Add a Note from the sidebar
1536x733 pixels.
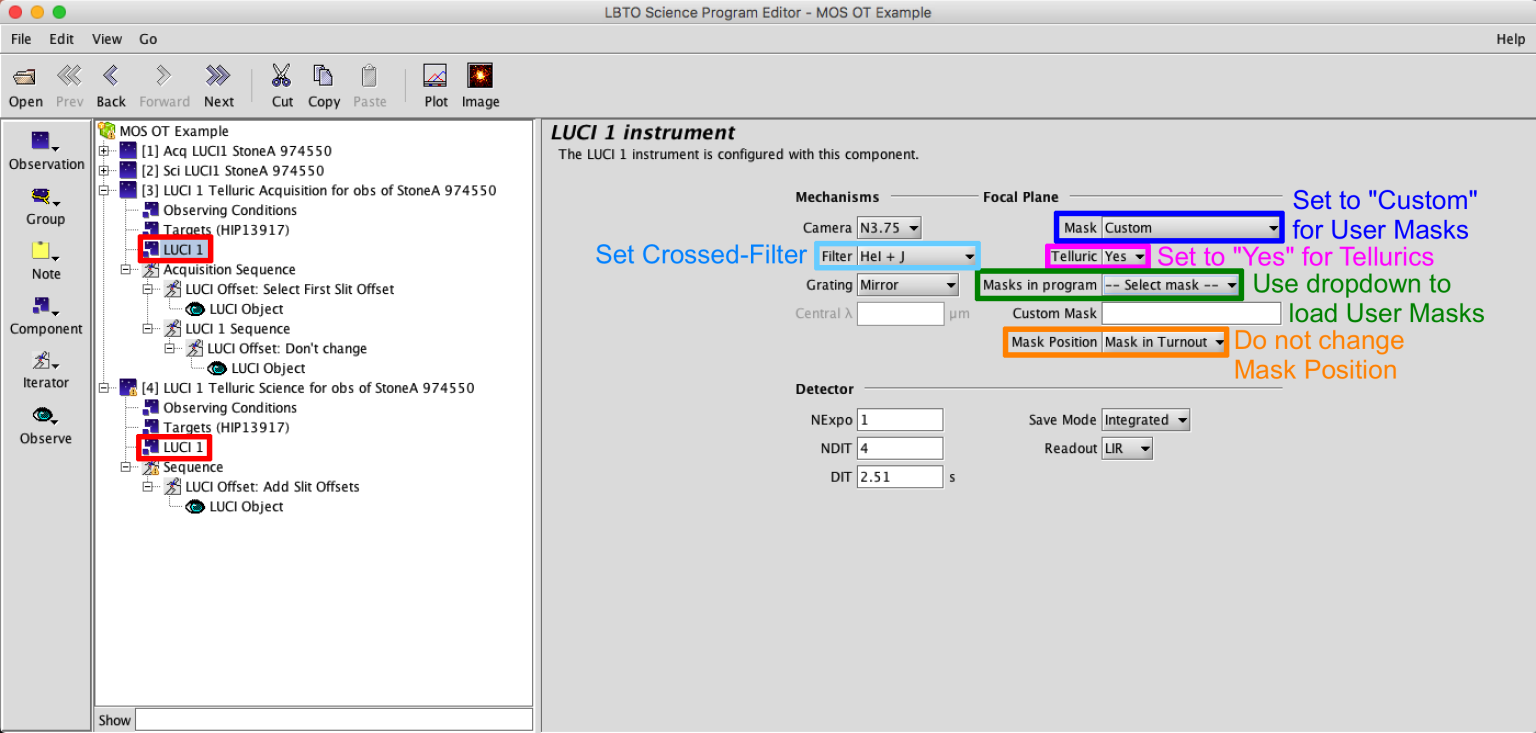pos(45,260)
